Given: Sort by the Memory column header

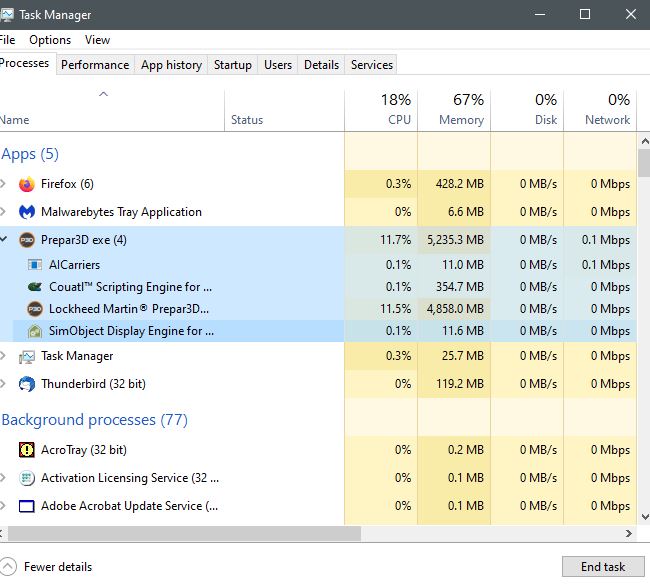Looking at the screenshot, I should coord(454,110).
